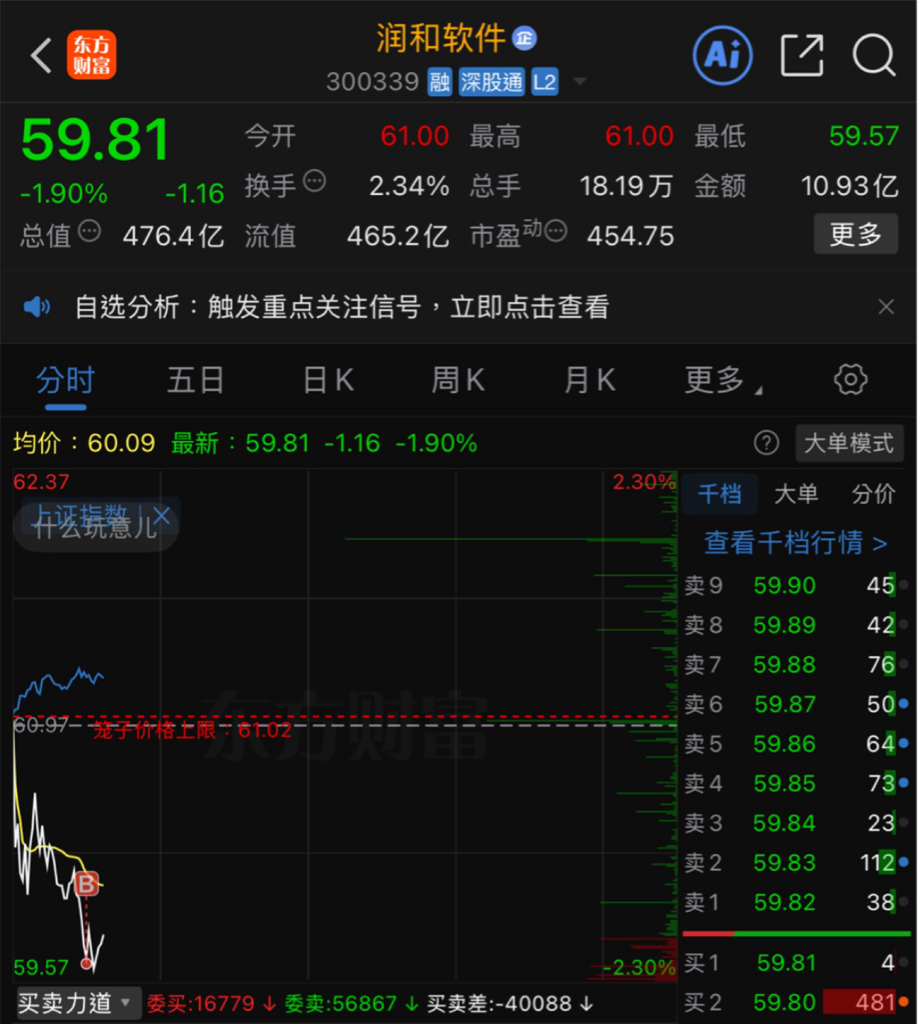918x1024 pixels.
Task: Select the 卖5 order row 59.86
Action: (796, 744)
